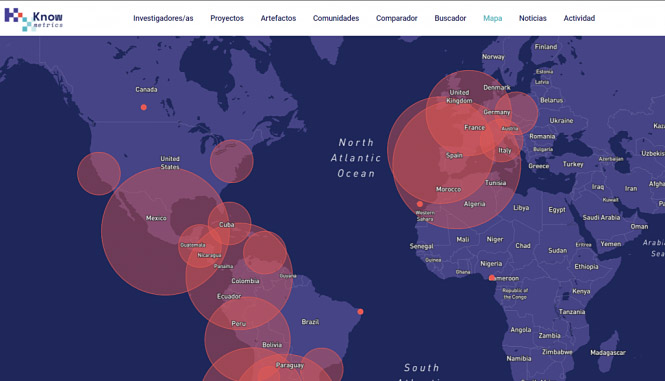Select the active Mapa tab

pyautogui.click(x=492, y=18)
